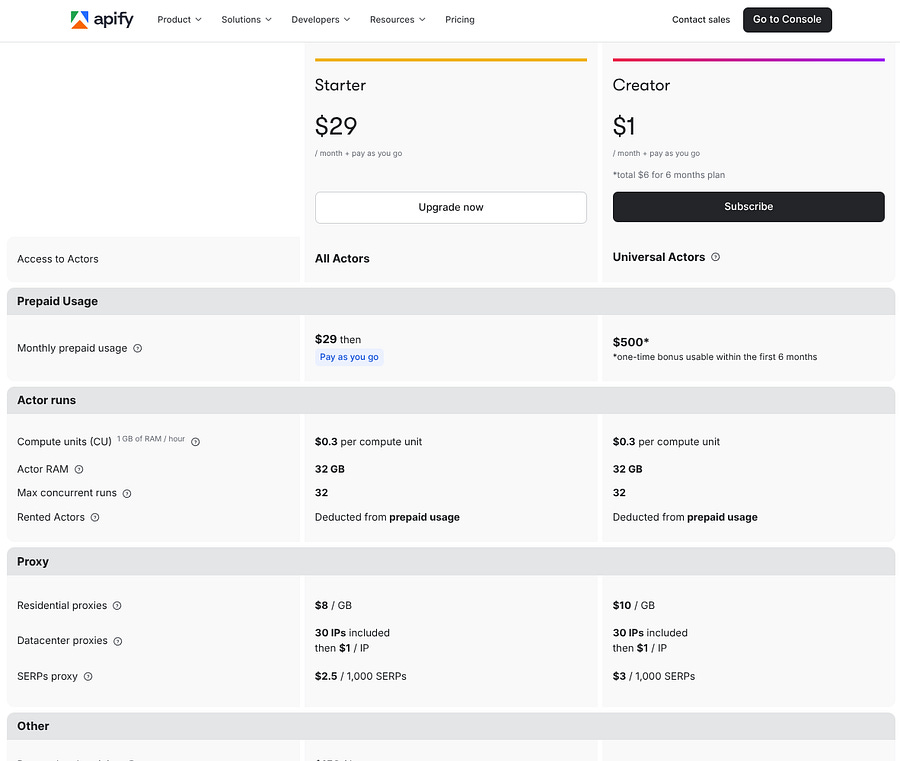Click the one-time bonus footnote text
The height and width of the screenshot is (761, 900).
coord(715,357)
